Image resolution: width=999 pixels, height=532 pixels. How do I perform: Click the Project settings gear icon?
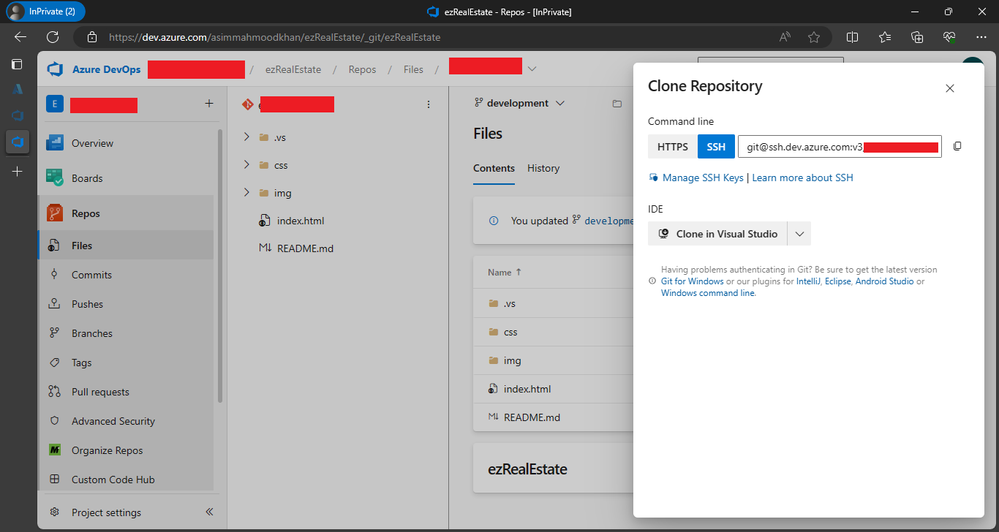pos(55,512)
